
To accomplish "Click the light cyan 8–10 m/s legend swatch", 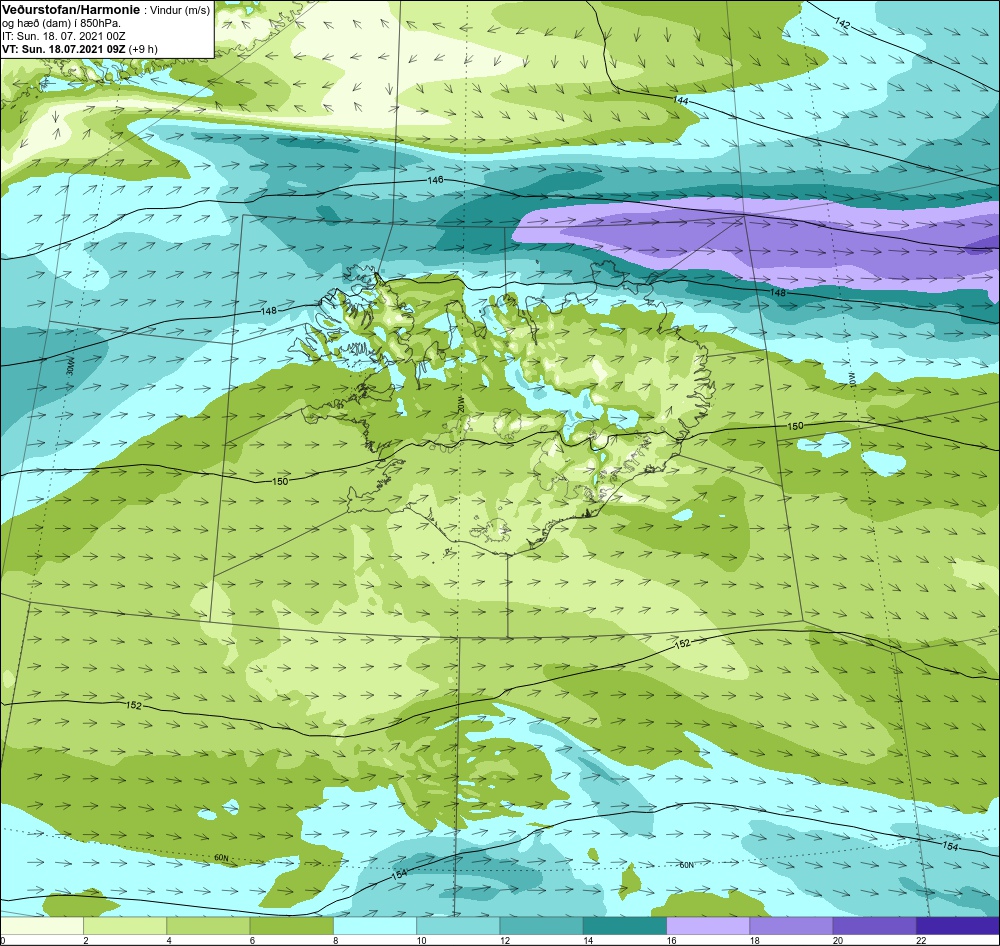I will 375,925.
